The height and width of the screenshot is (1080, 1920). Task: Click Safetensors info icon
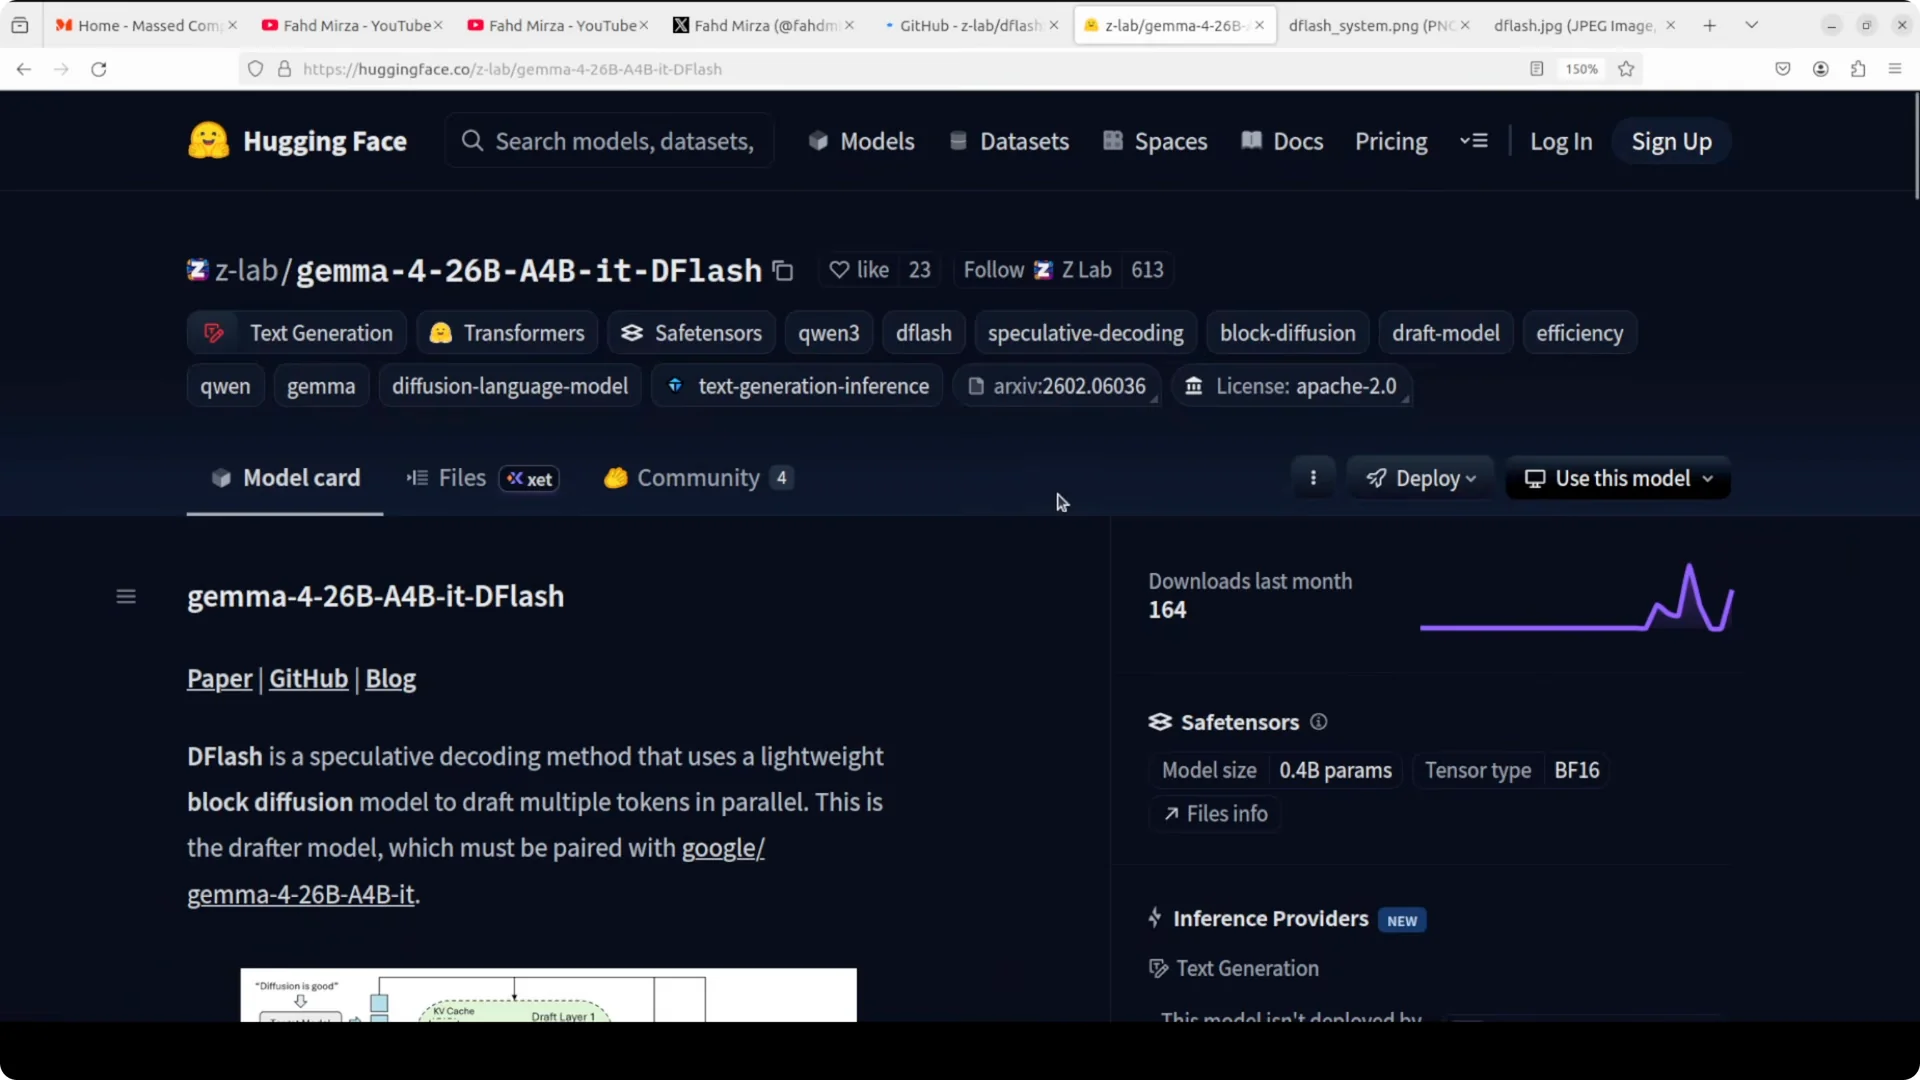pyautogui.click(x=1318, y=722)
